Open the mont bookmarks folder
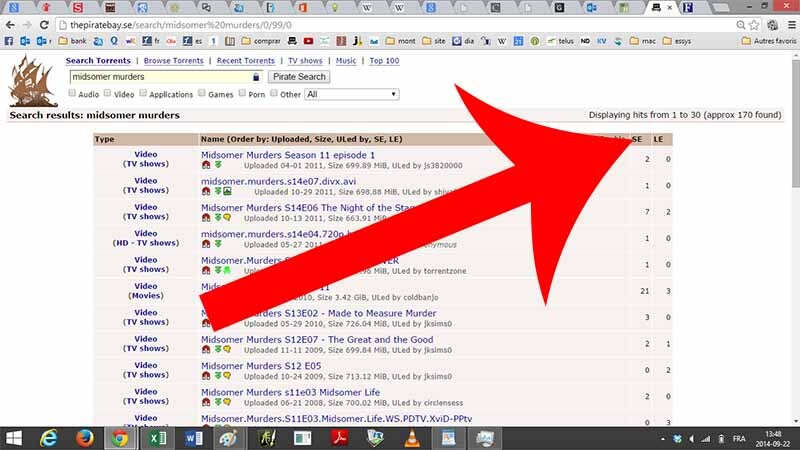The height and width of the screenshot is (450, 800). click(401, 41)
